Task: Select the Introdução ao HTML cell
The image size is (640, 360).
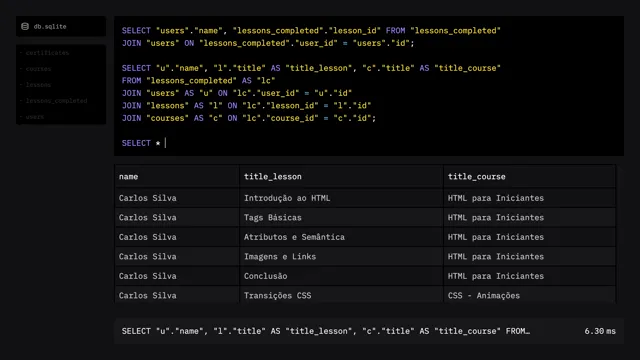Action: [341, 198]
